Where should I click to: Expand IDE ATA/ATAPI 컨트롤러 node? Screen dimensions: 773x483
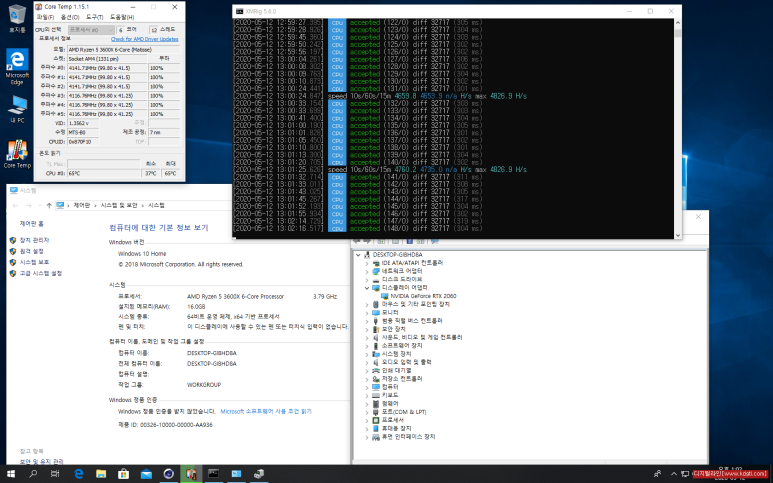pos(367,263)
